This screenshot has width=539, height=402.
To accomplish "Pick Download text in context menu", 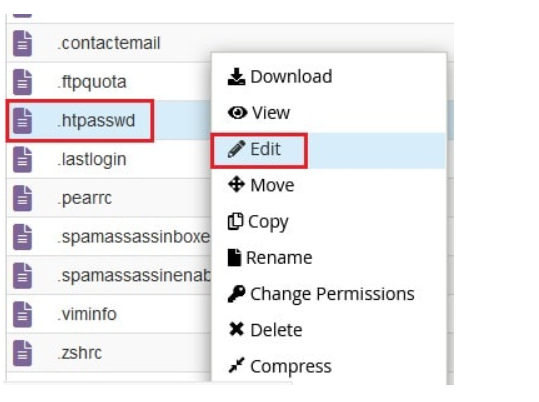I will pos(291,76).
